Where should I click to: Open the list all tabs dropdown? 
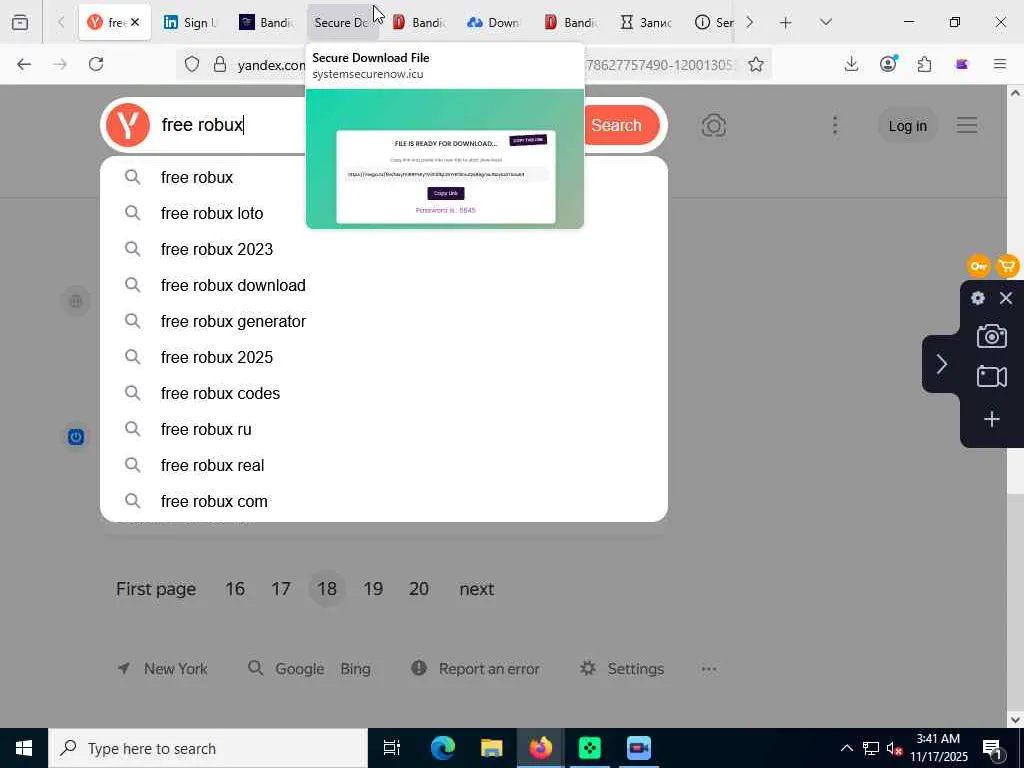click(825, 22)
